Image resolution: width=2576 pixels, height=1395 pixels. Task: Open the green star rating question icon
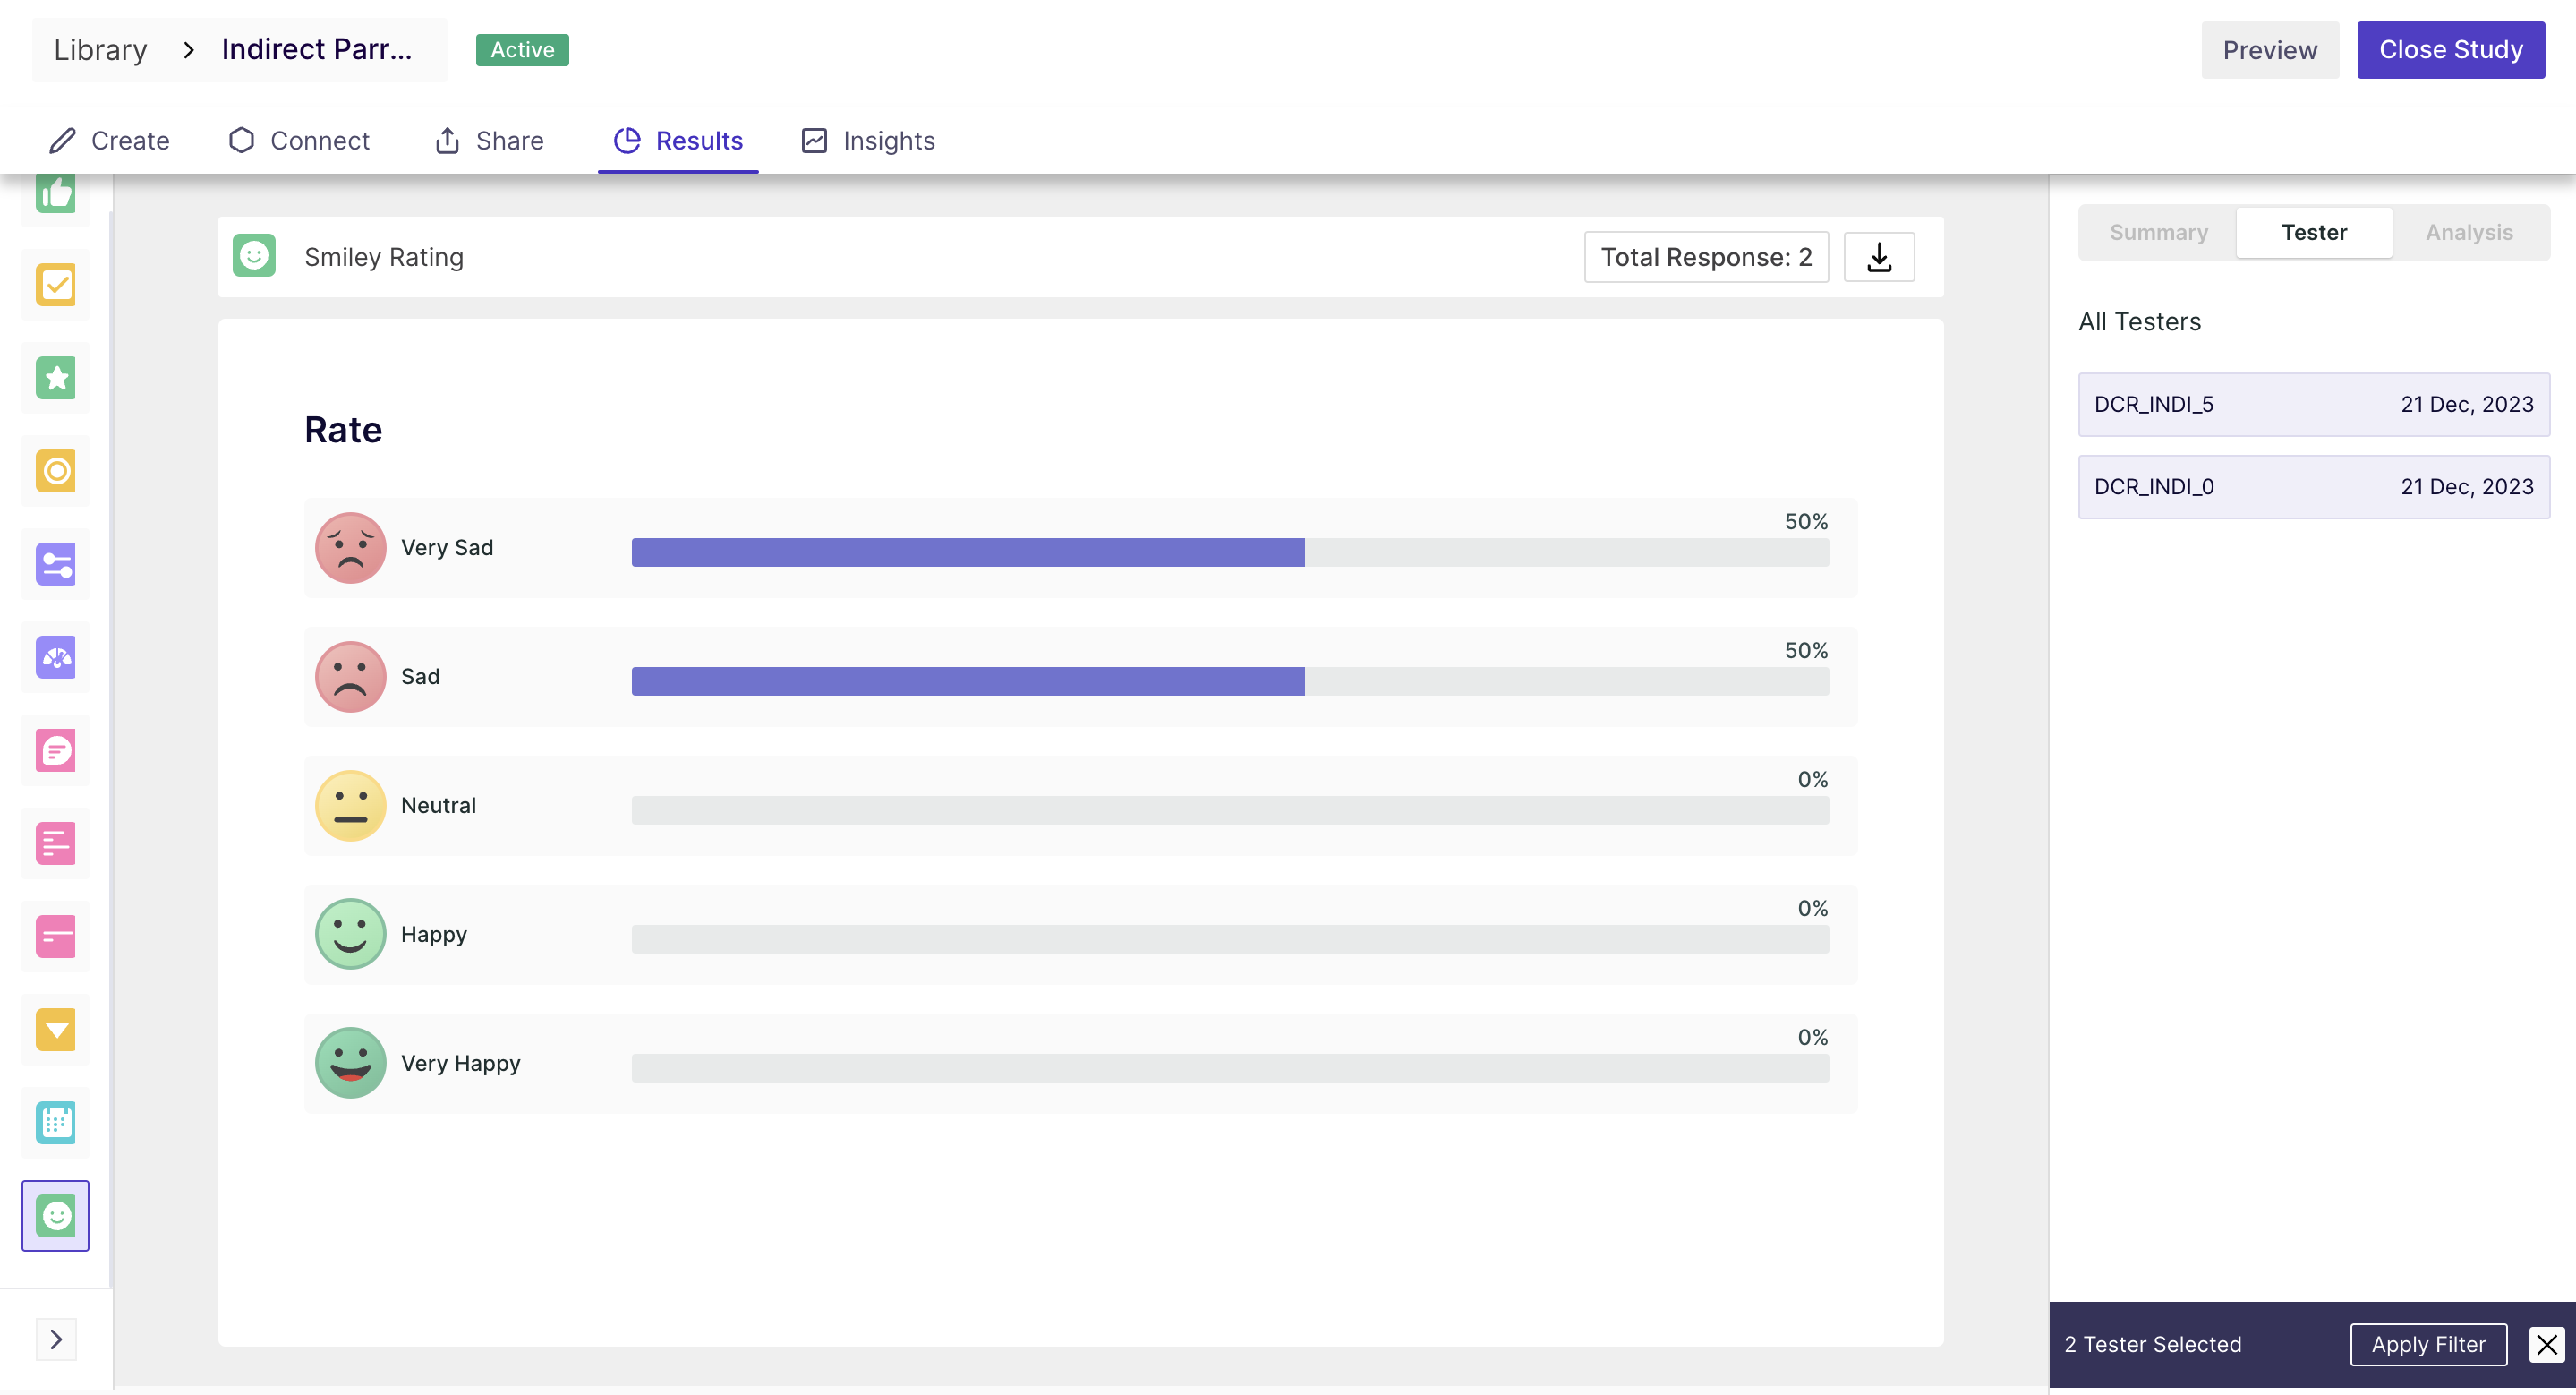click(x=56, y=378)
